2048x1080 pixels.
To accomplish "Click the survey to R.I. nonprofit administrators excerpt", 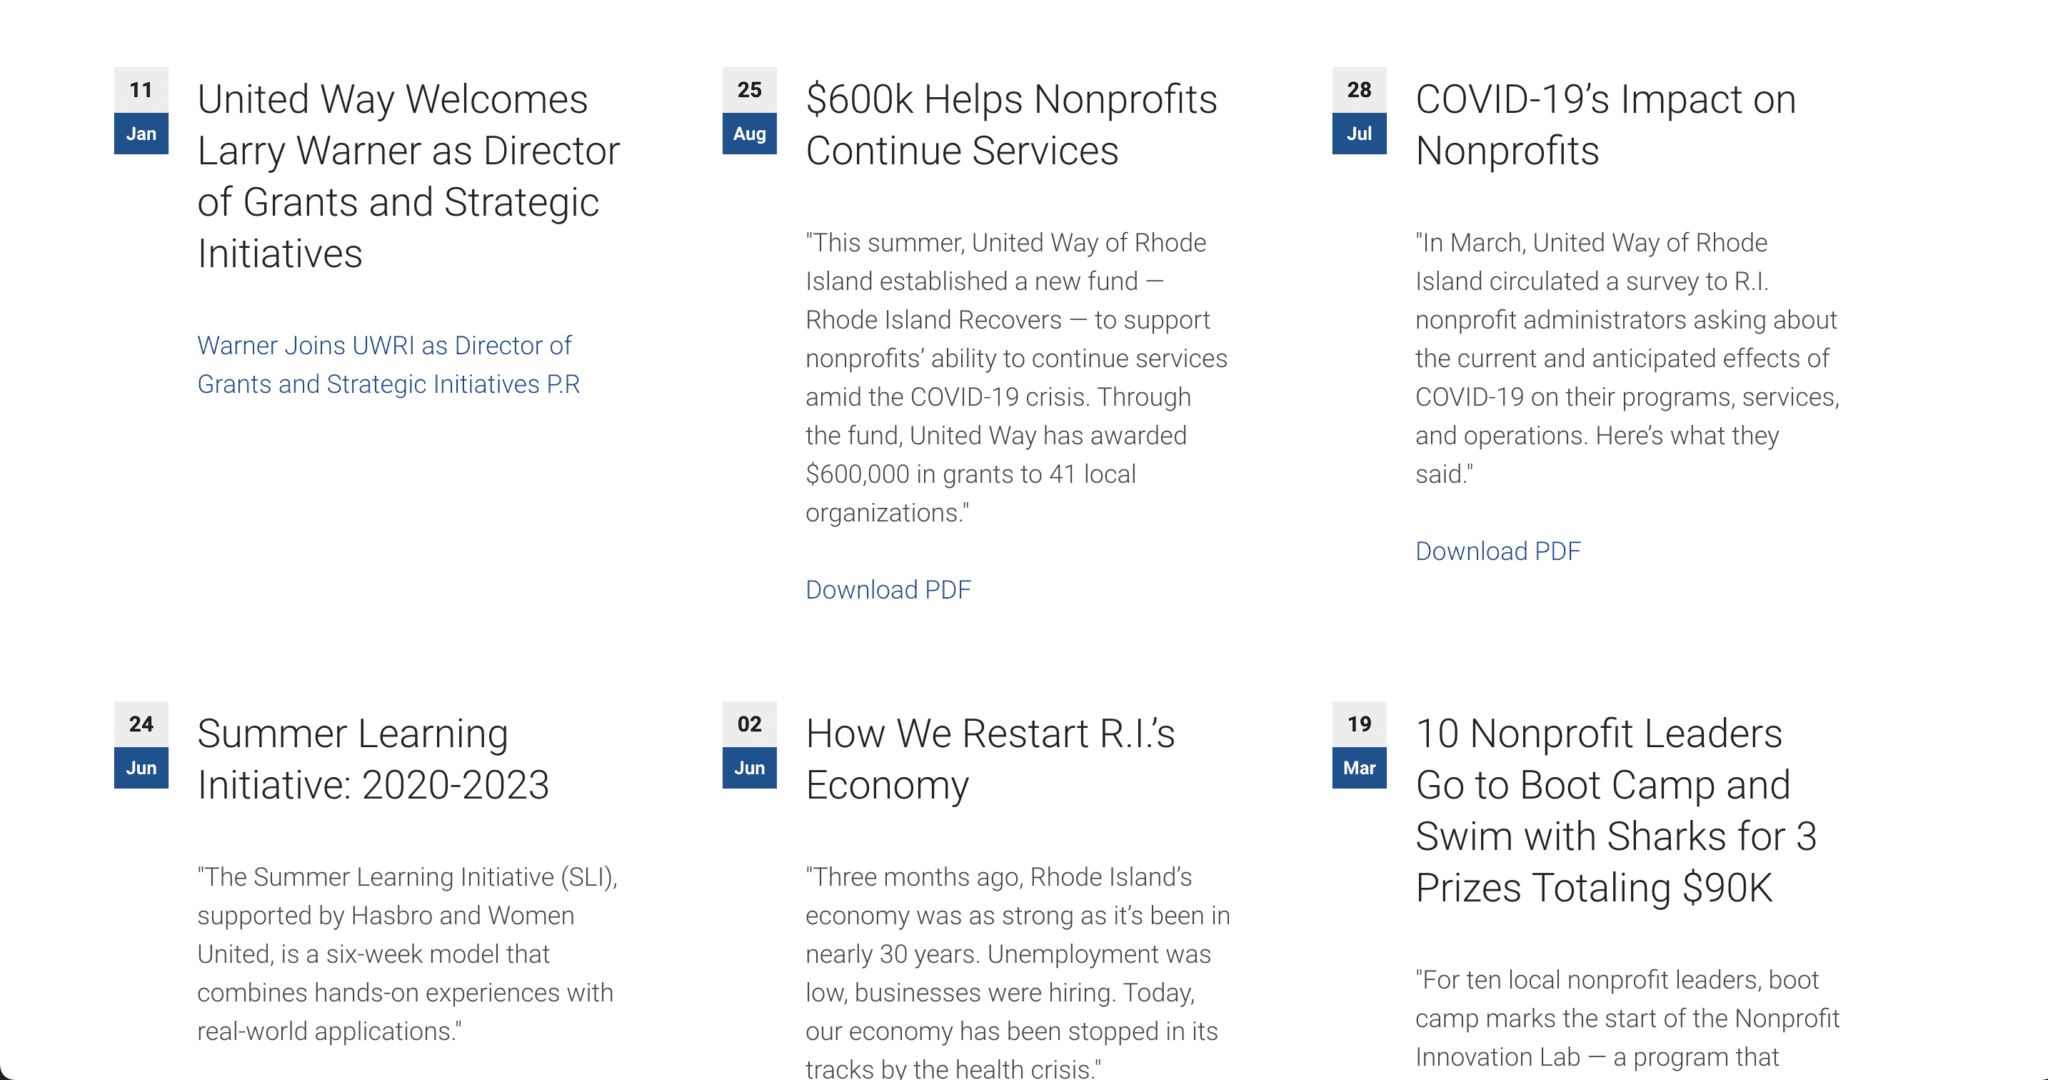I will 1627,358.
